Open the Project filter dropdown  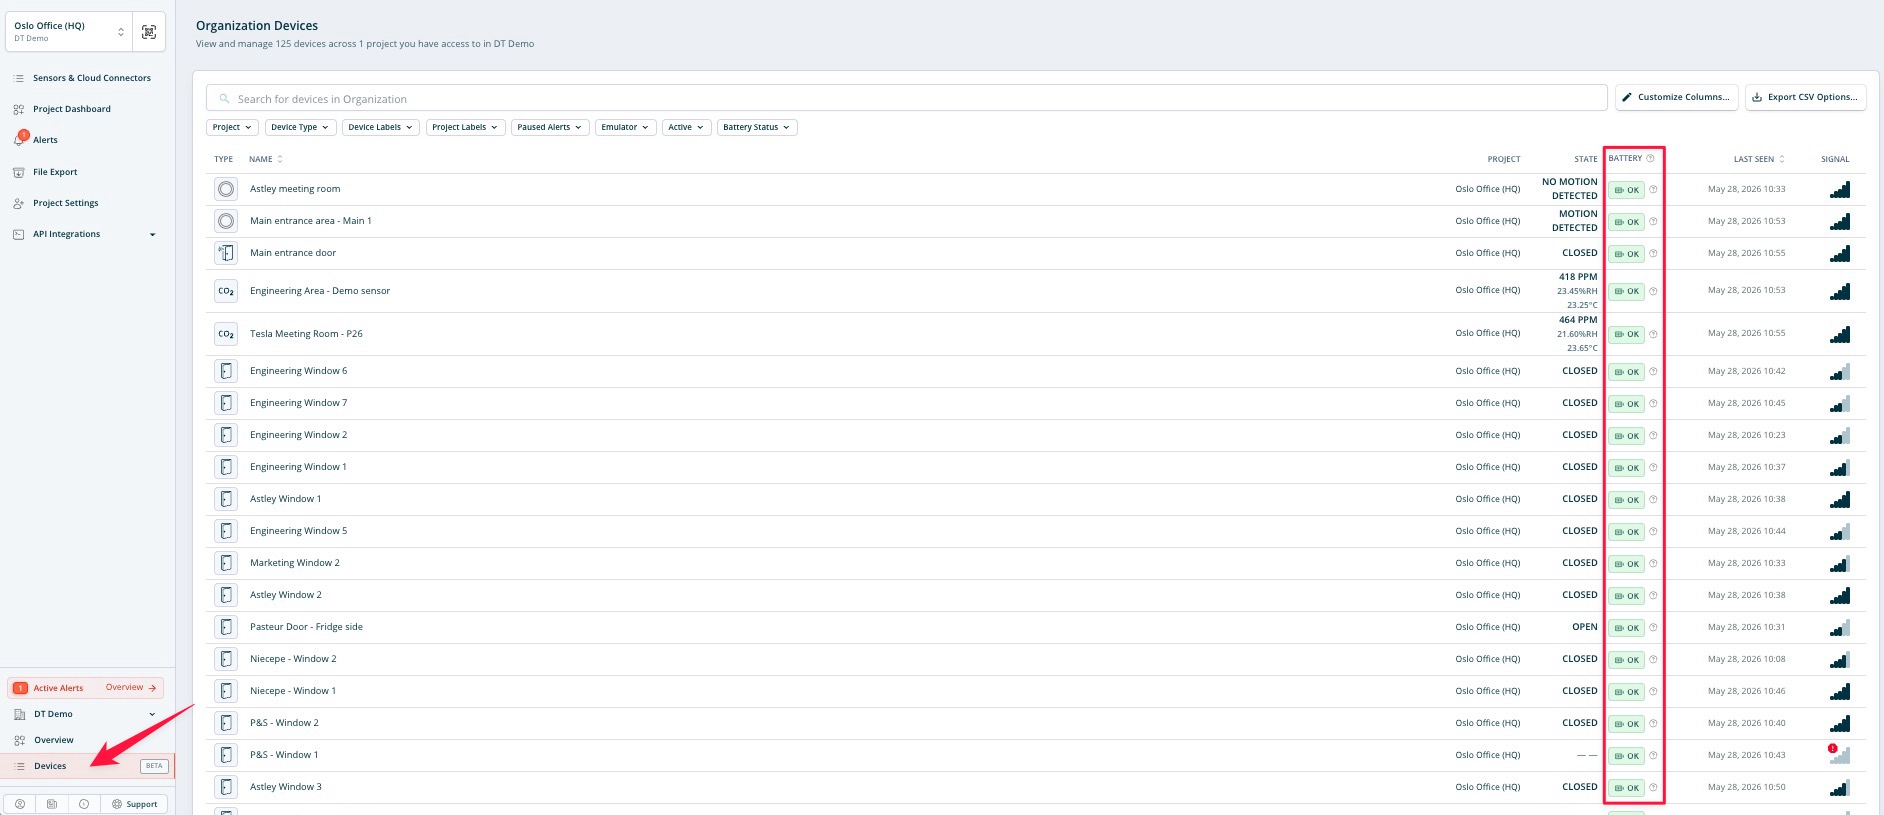point(232,127)
